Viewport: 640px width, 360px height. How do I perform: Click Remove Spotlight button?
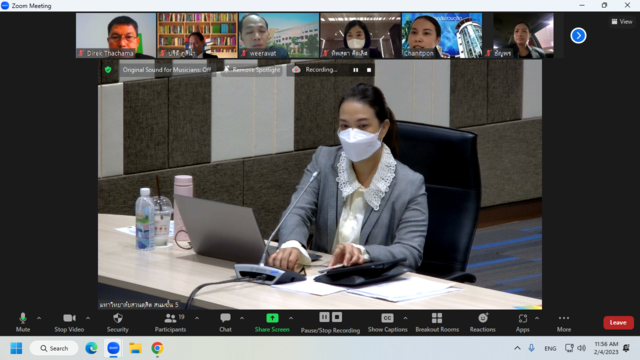[252, 70]
